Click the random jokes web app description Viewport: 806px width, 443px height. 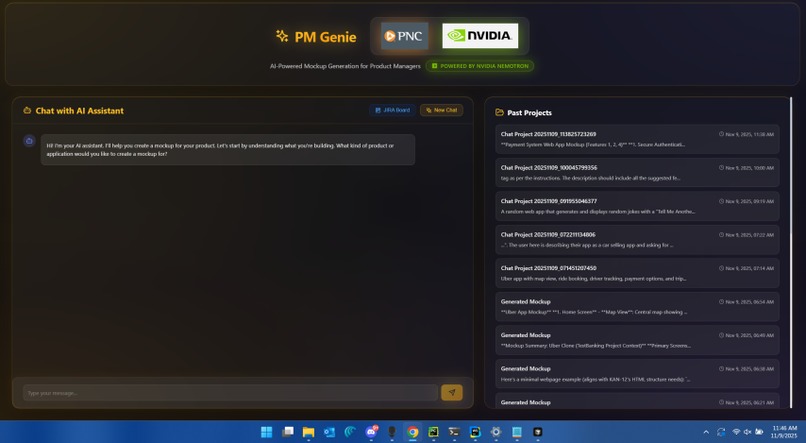[x=598, y=211]
